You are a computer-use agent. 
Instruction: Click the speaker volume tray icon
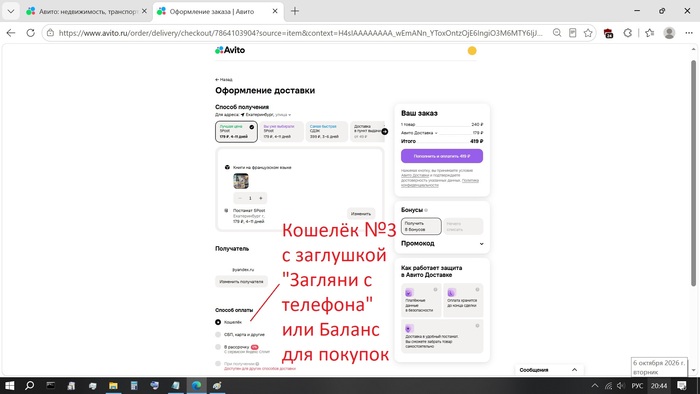click(x=621, y=386)
